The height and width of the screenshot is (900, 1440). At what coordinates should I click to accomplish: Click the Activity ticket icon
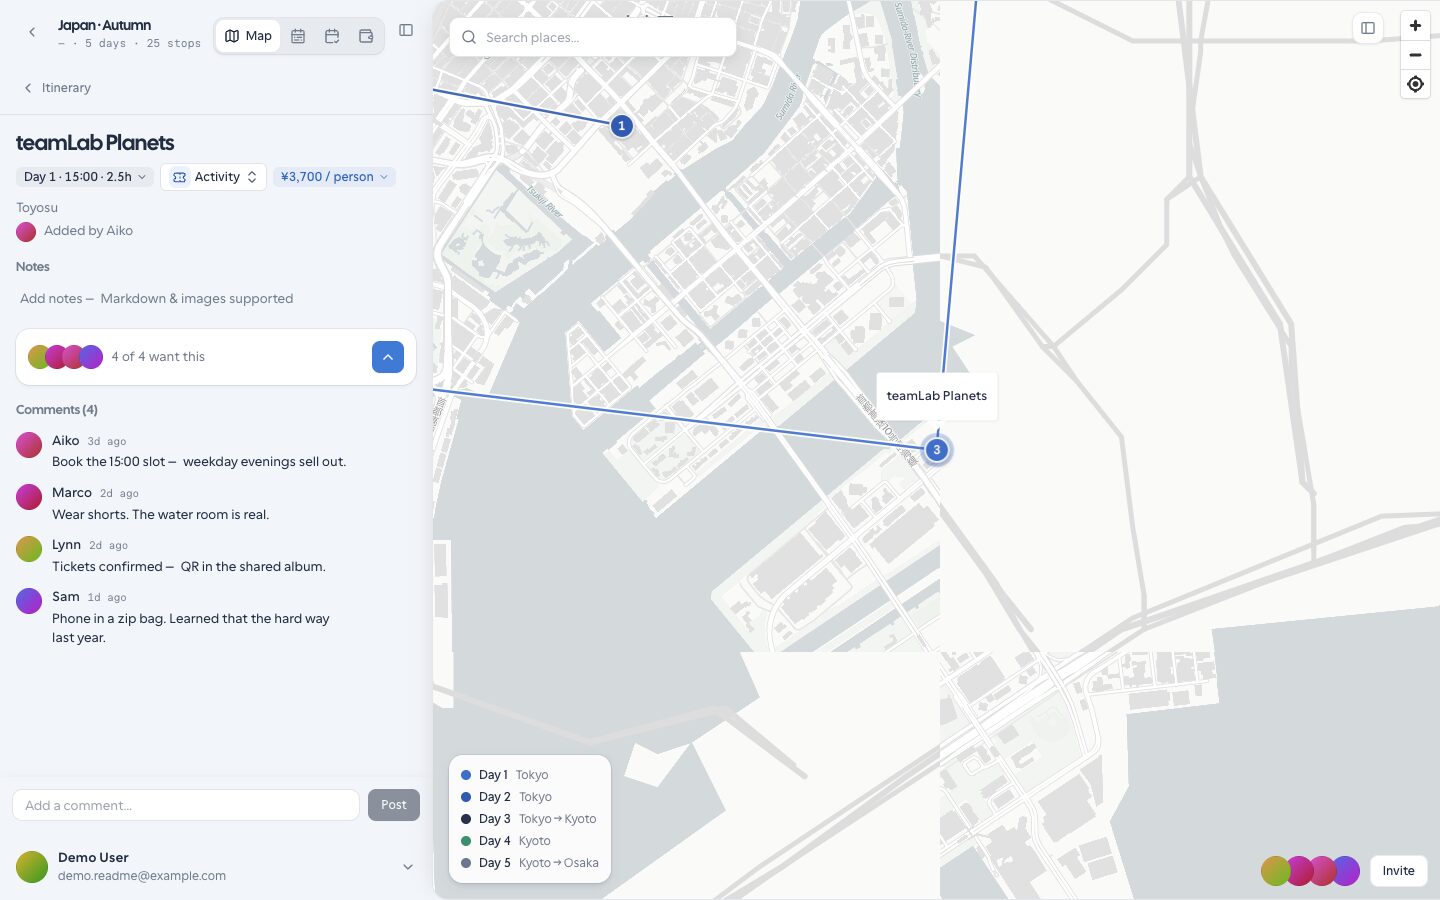click(x=180, y=177)
